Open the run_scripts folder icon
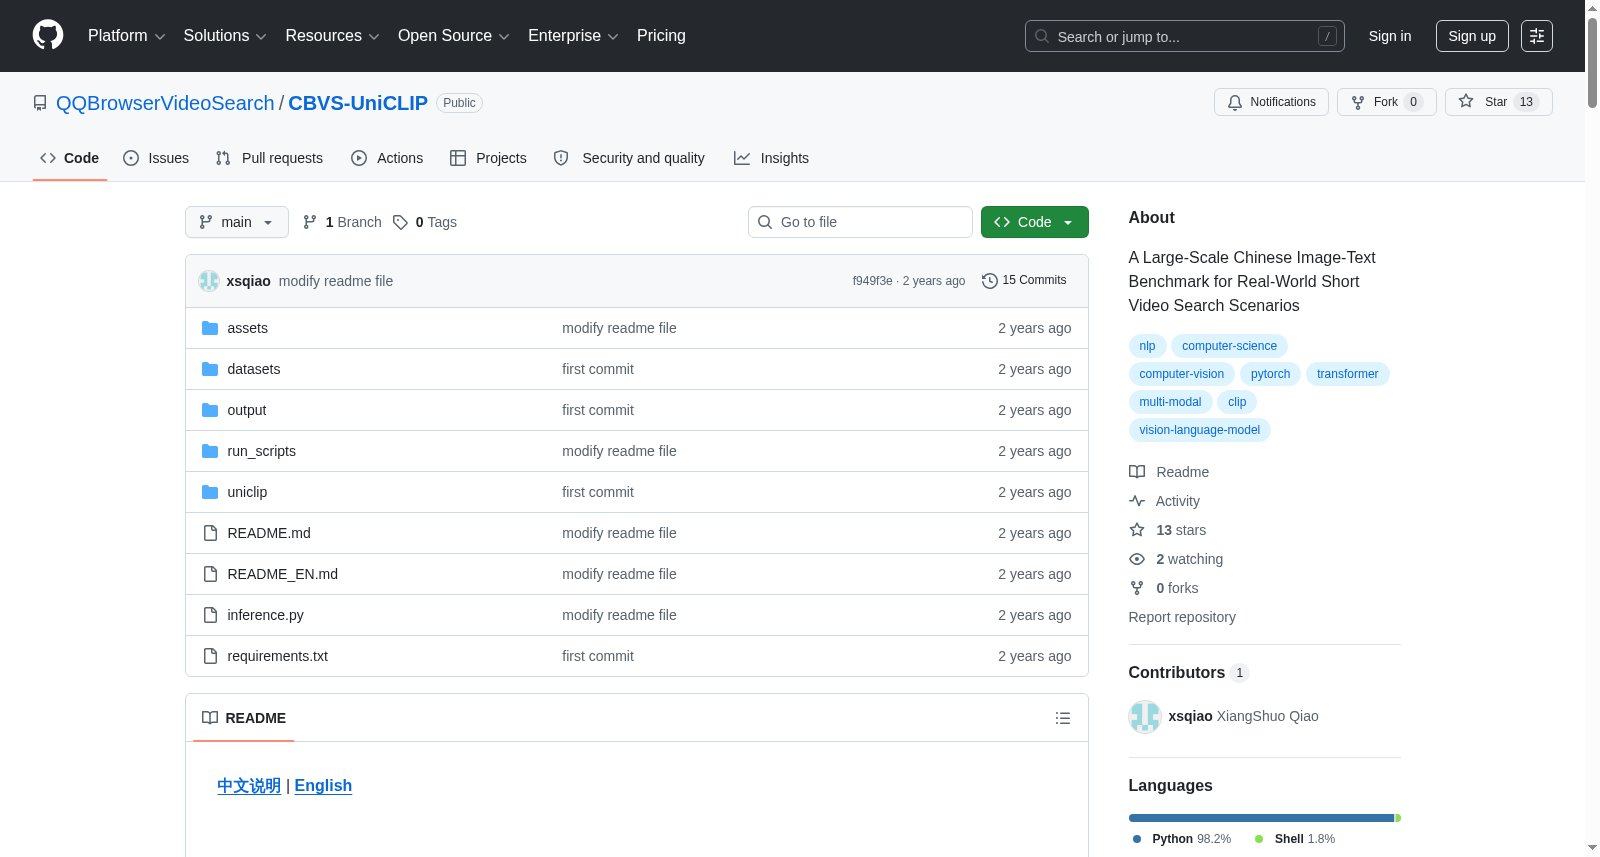Screen dimensions: 1600x857 (210, 451)
